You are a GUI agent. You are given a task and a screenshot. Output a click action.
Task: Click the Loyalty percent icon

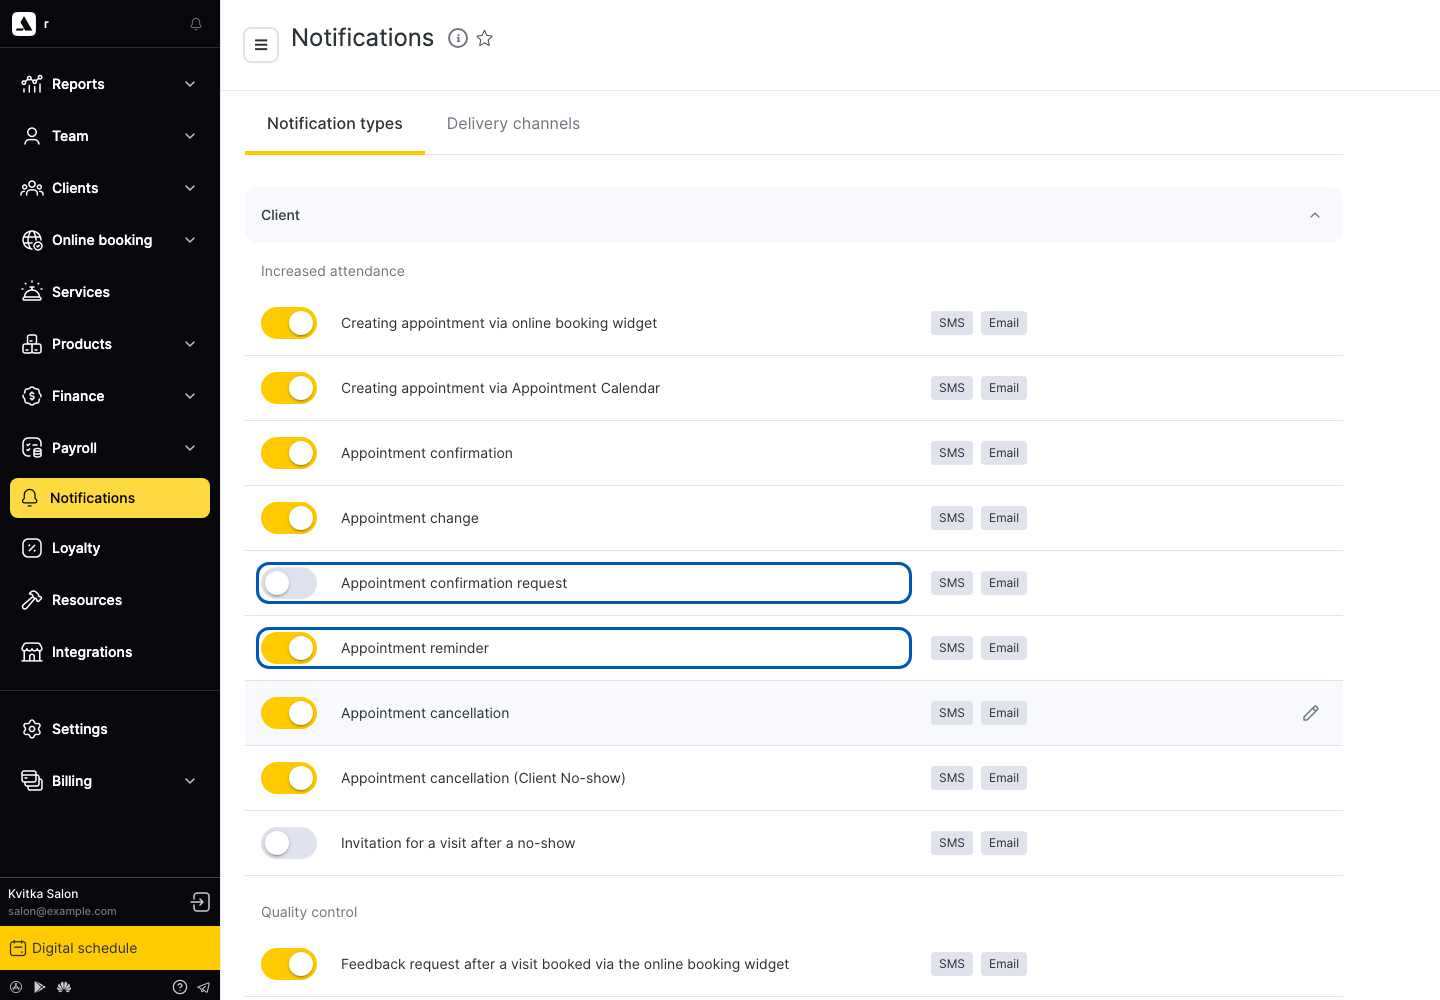point(32,548)
